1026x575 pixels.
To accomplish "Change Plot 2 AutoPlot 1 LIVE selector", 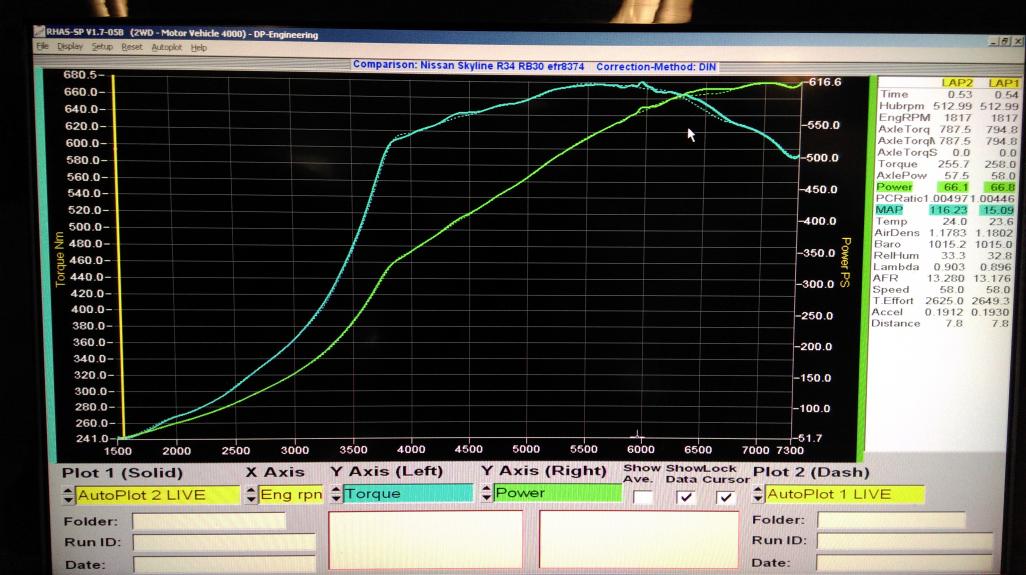I will coord(840,494).
